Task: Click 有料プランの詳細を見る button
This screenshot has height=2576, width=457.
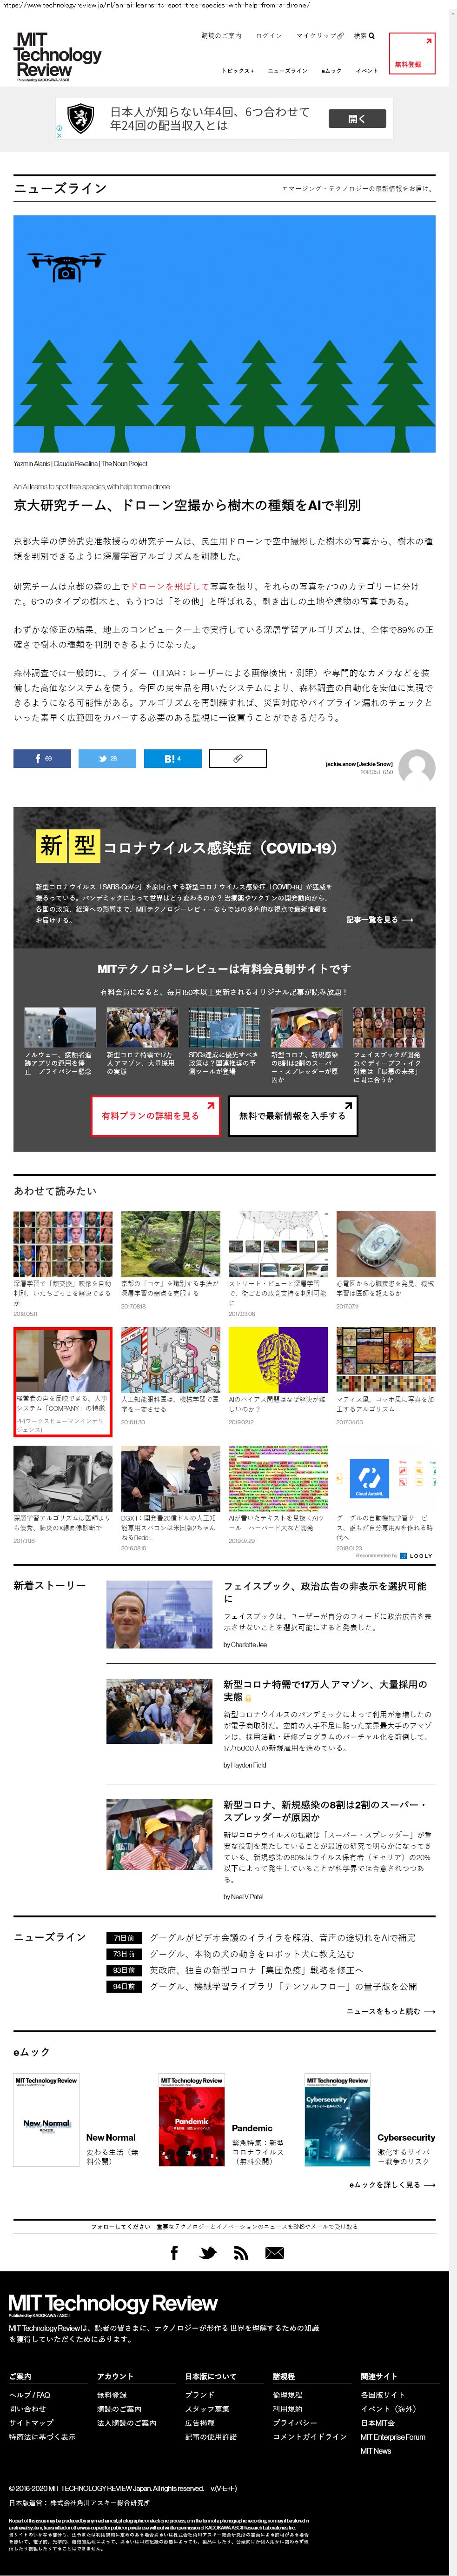Action: click(x=157, y=1116)
